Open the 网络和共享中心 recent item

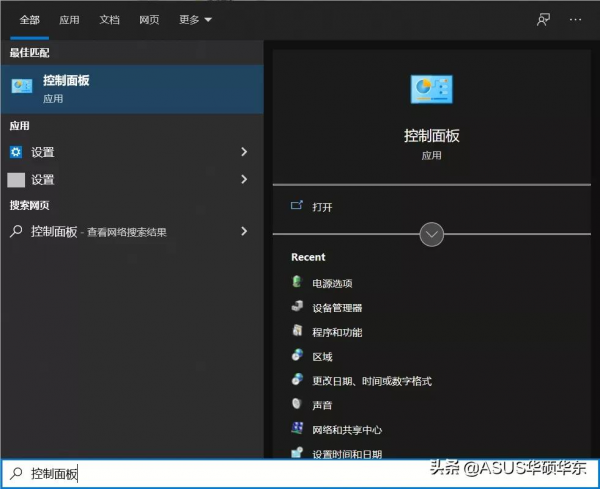click(x=347, y=430)
